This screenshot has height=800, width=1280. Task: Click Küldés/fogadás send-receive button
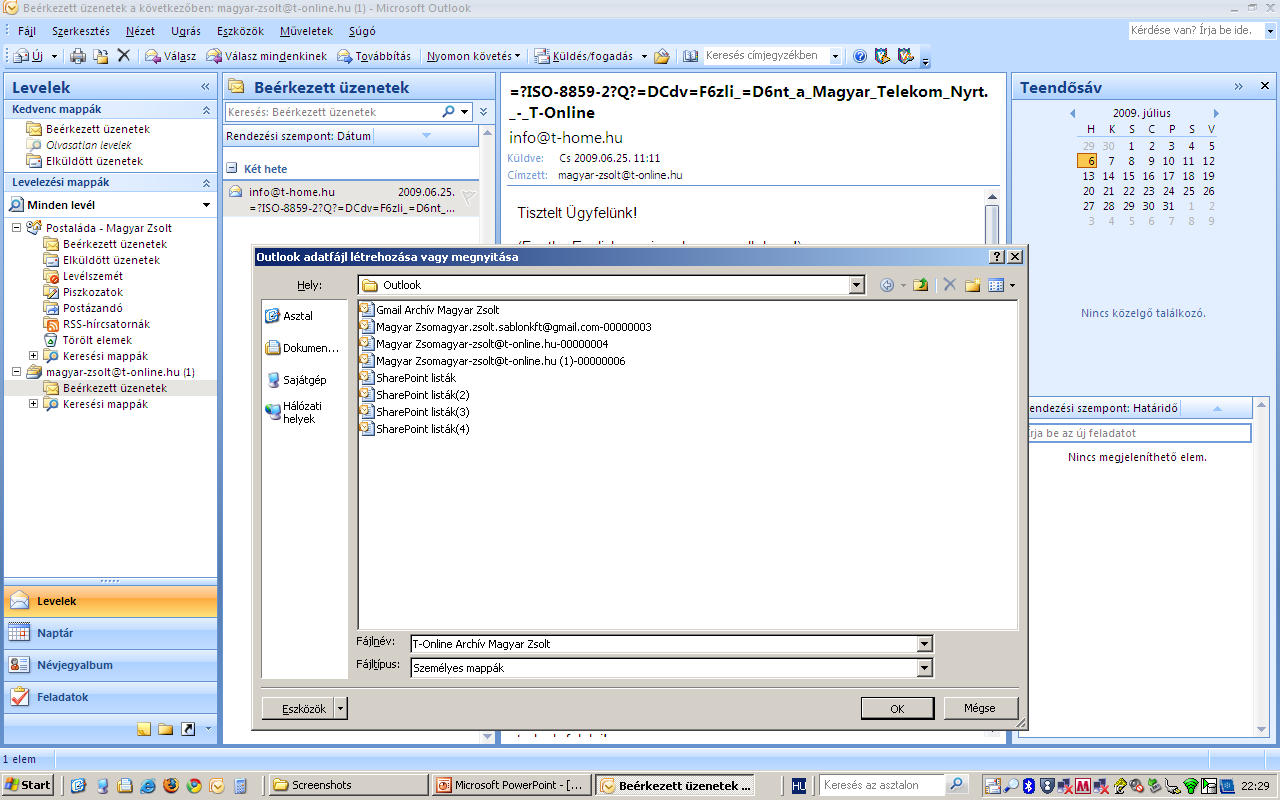click(x=583, y=56)
